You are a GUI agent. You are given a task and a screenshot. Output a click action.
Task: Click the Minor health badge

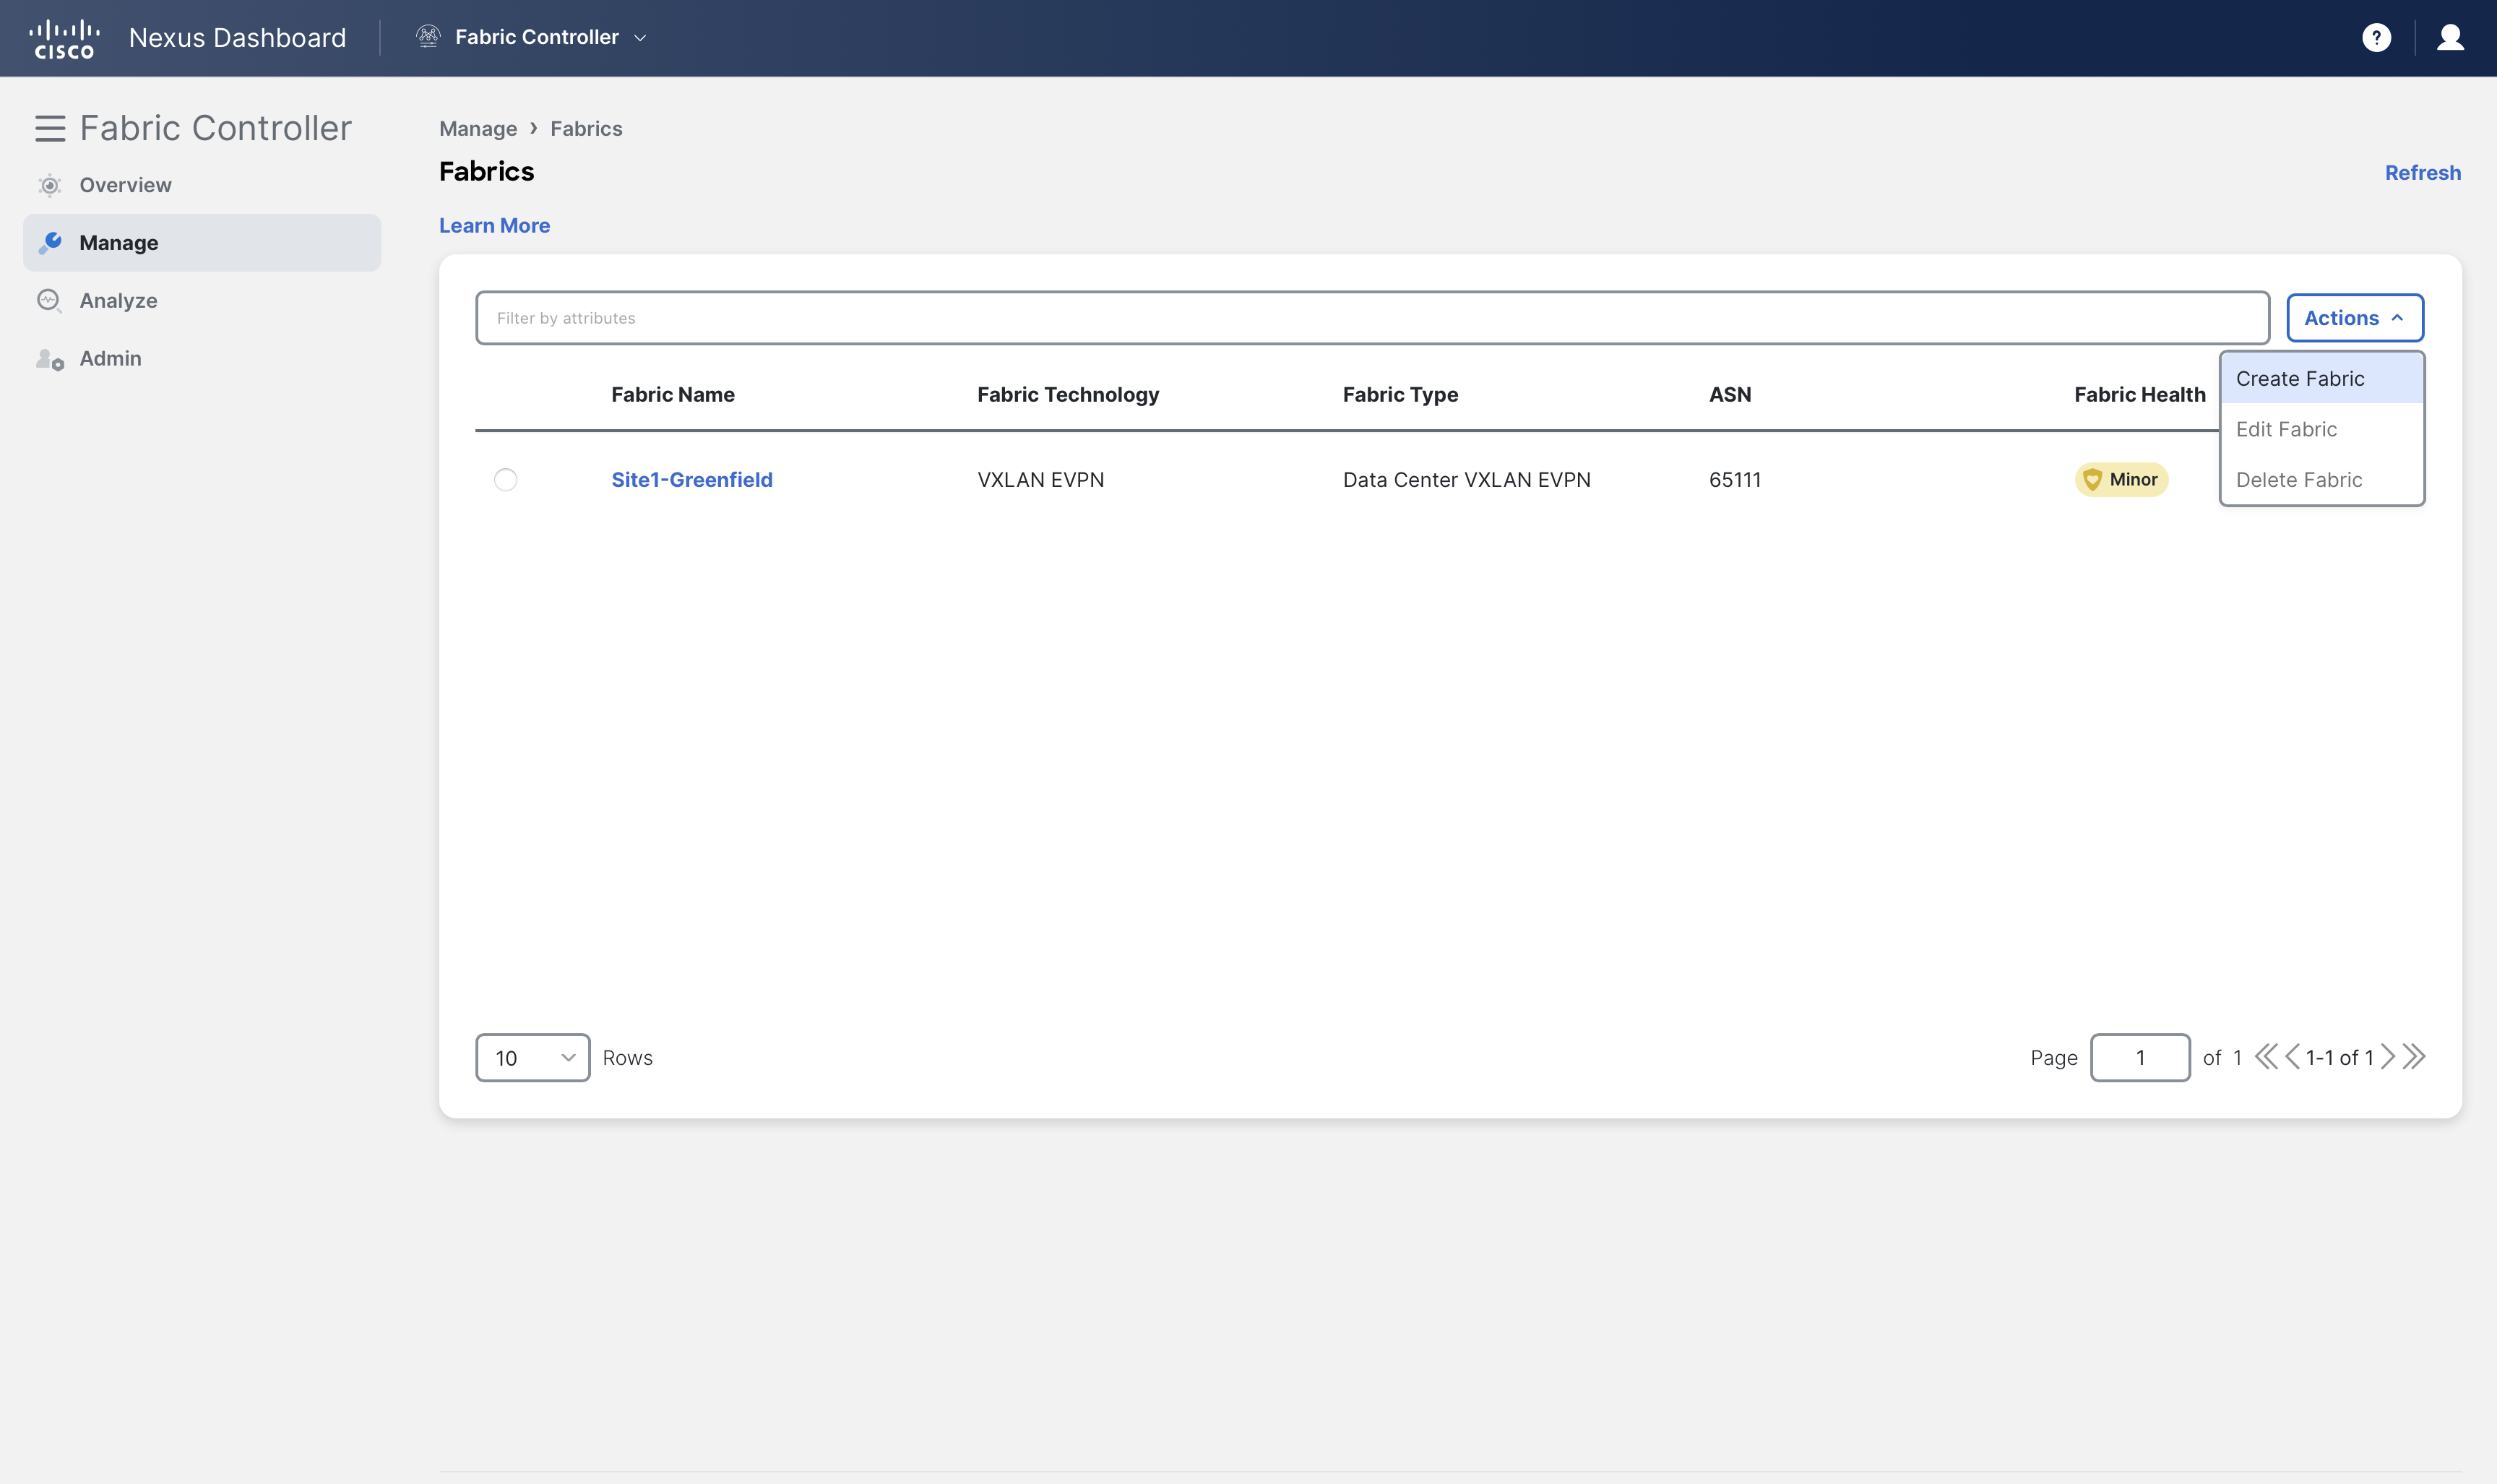tap(2121, 480)
